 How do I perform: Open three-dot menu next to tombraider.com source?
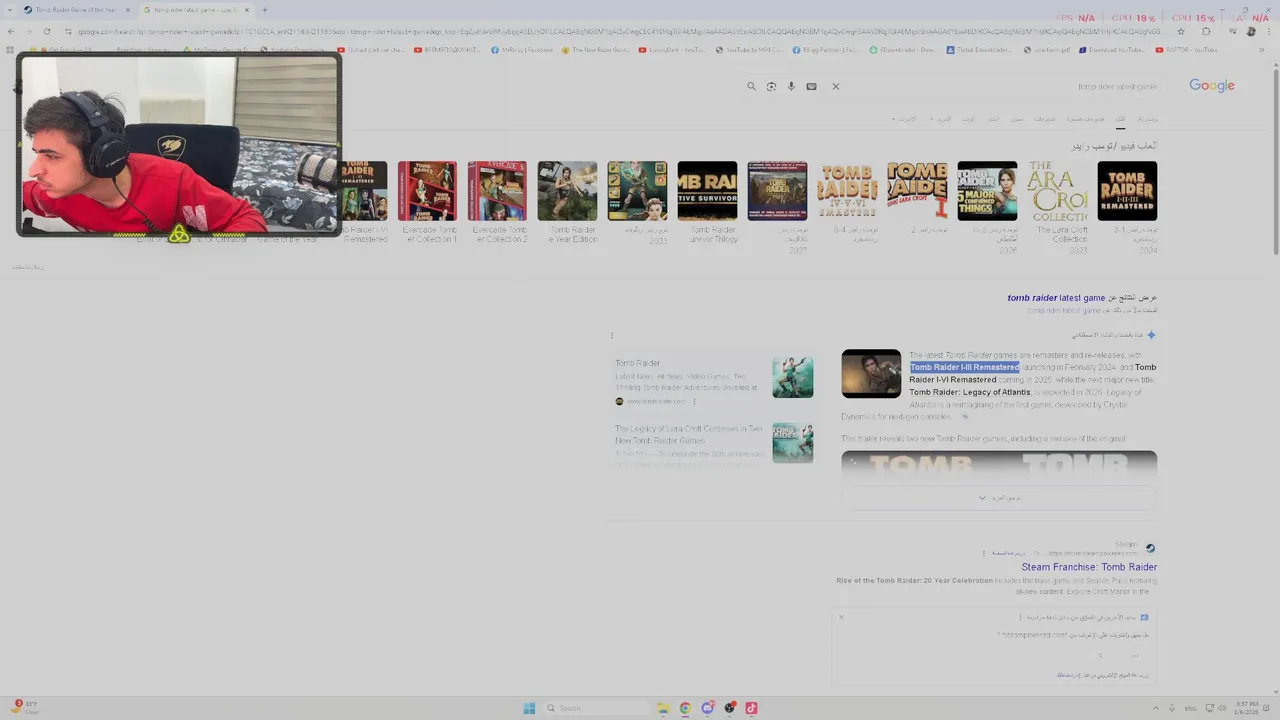click(694, 401)
